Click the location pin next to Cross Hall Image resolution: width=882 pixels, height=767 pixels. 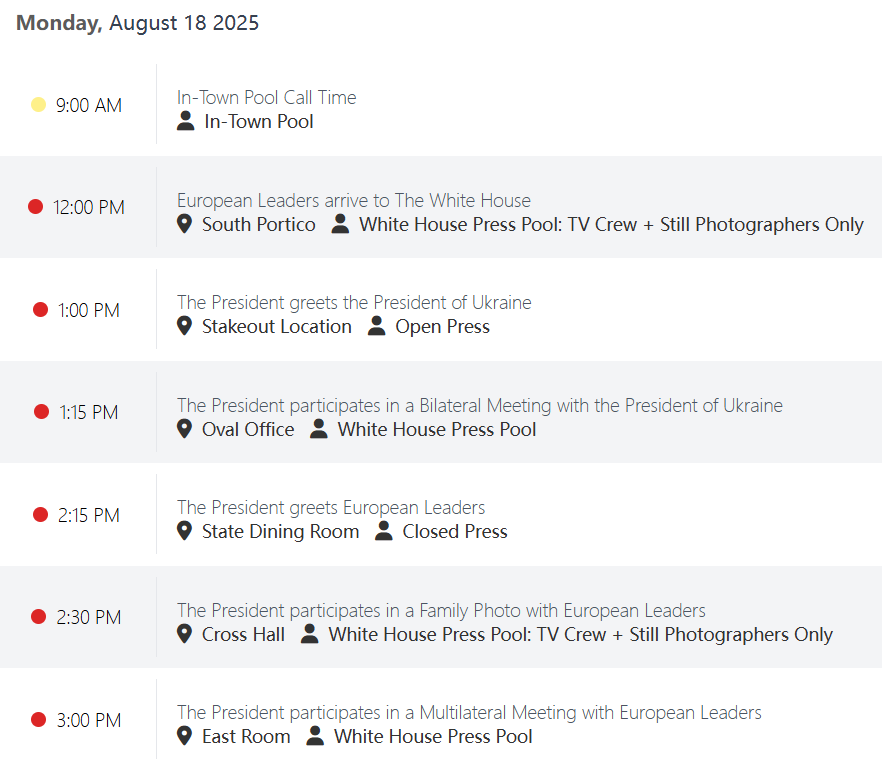pyautogui.click(x=184, y=634)
